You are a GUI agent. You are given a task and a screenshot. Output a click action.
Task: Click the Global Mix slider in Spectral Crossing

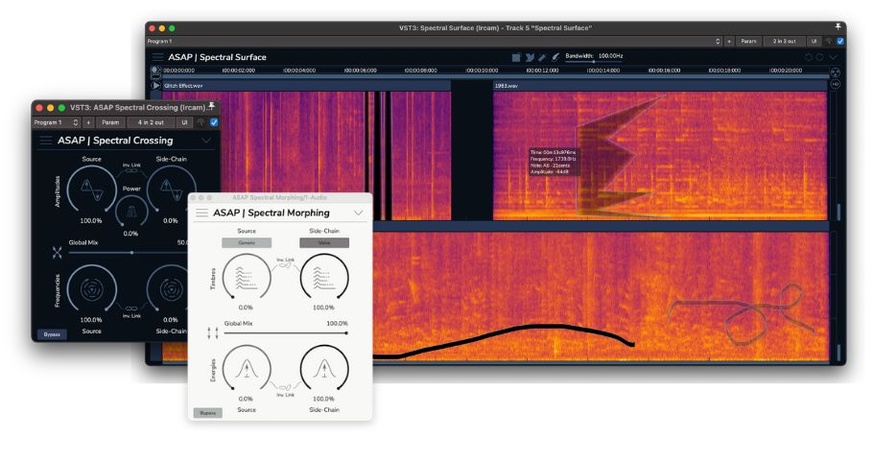pyautogui.click(x=128, y=253)
